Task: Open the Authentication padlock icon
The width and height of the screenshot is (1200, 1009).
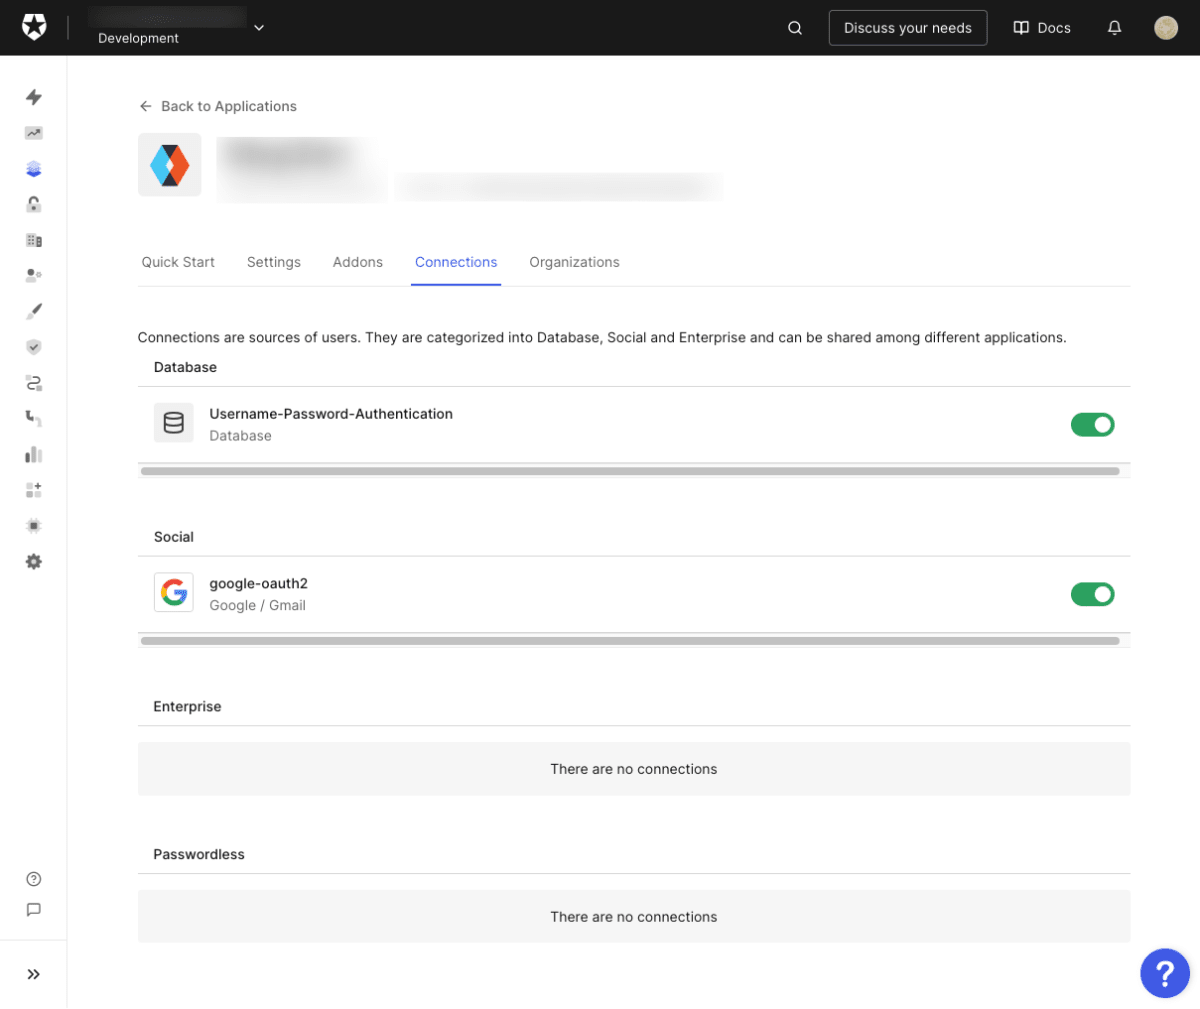Action: [34, 205]
